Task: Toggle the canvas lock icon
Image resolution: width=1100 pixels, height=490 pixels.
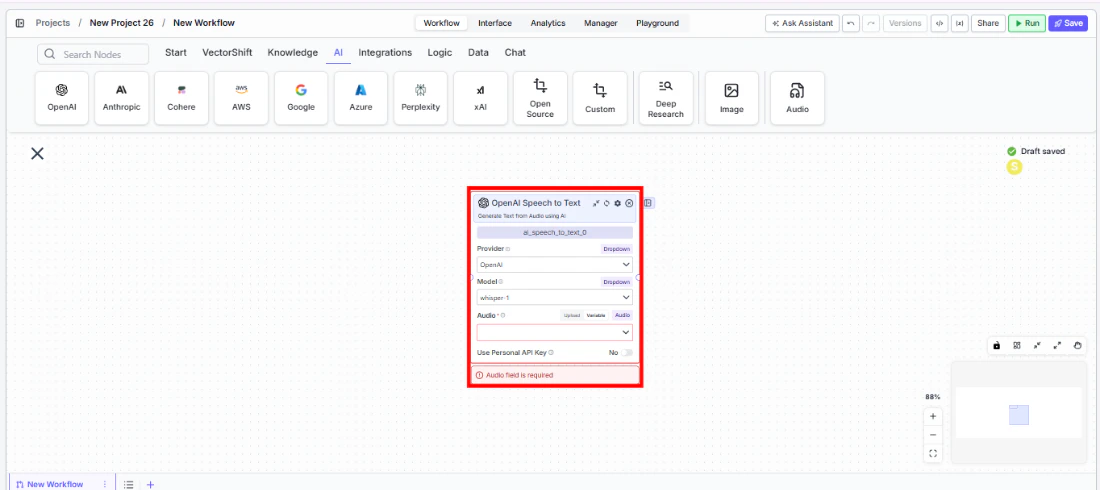Action: pyautogui.click(x=997, y=345)
